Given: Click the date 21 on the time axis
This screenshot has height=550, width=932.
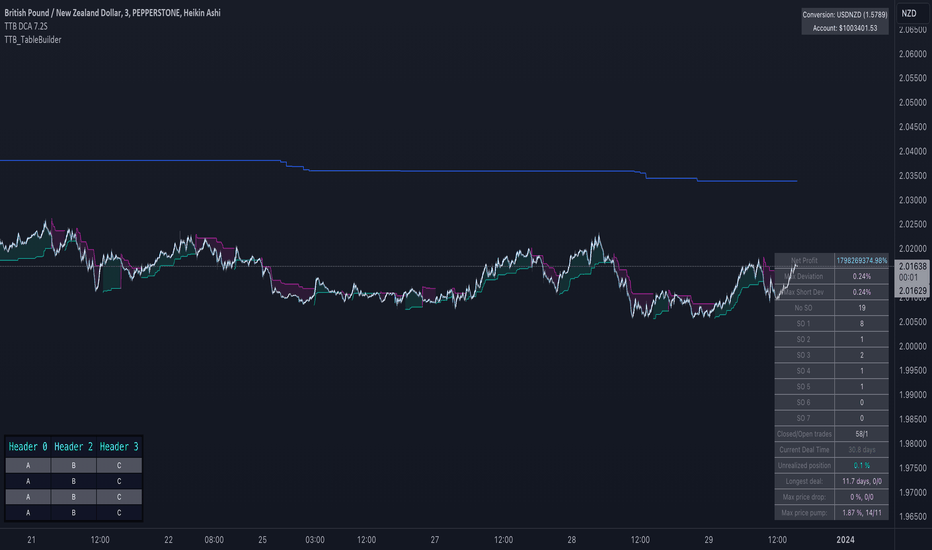Looking at the screenshot, I should click(32, 540).
